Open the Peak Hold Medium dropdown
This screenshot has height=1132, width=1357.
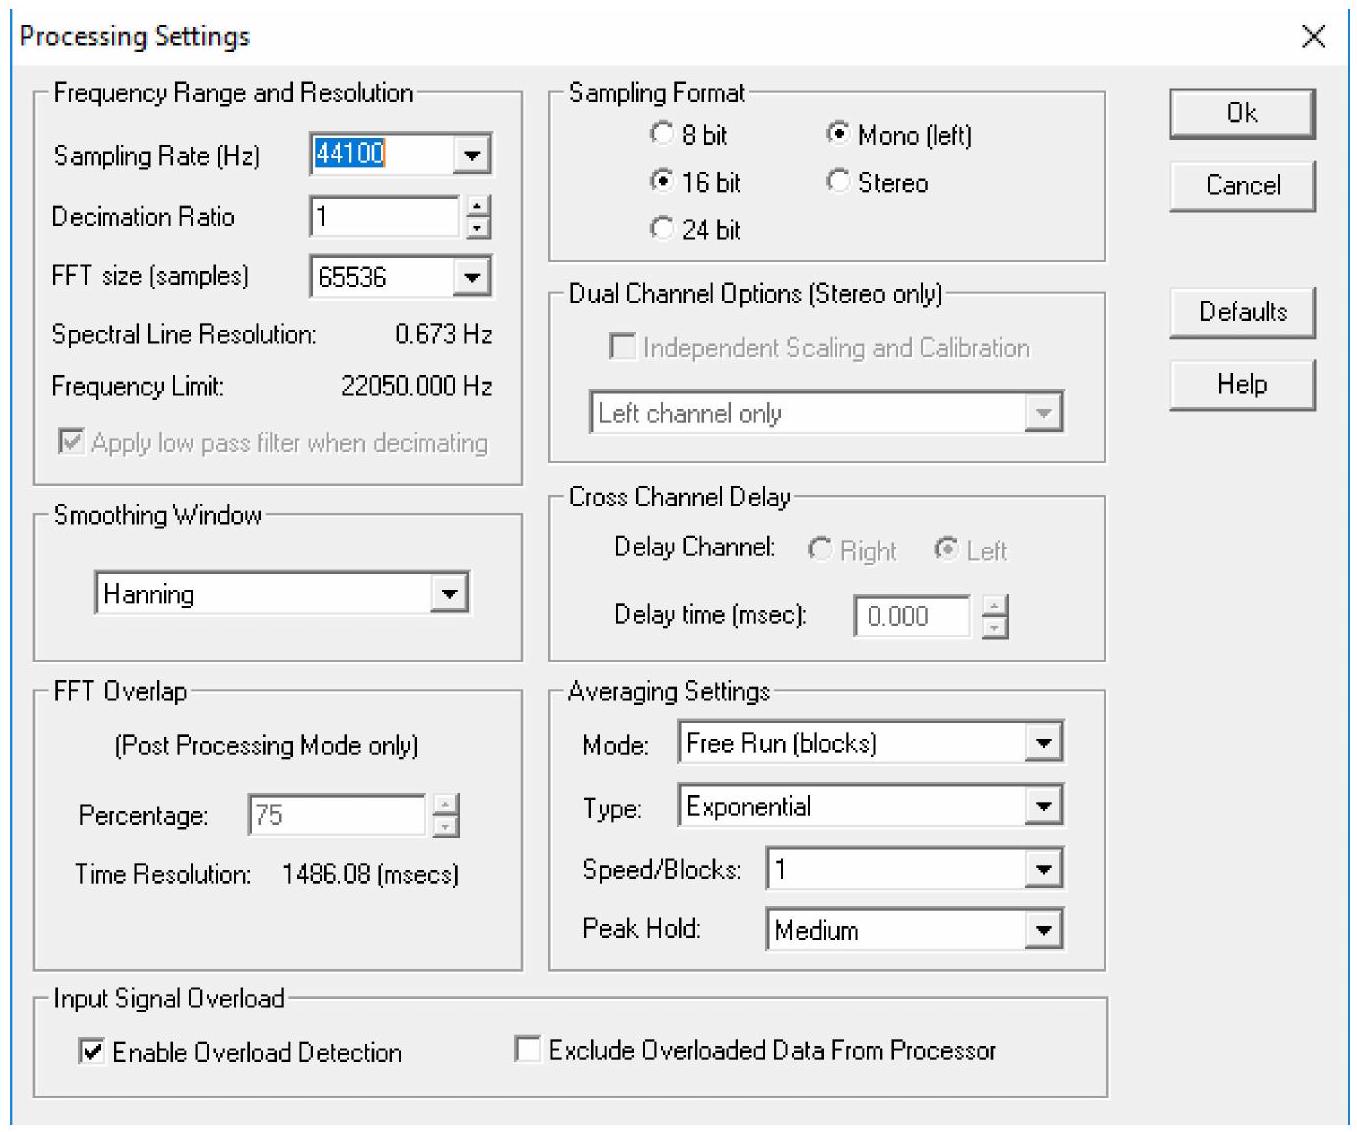click(x=1043, y=930)
